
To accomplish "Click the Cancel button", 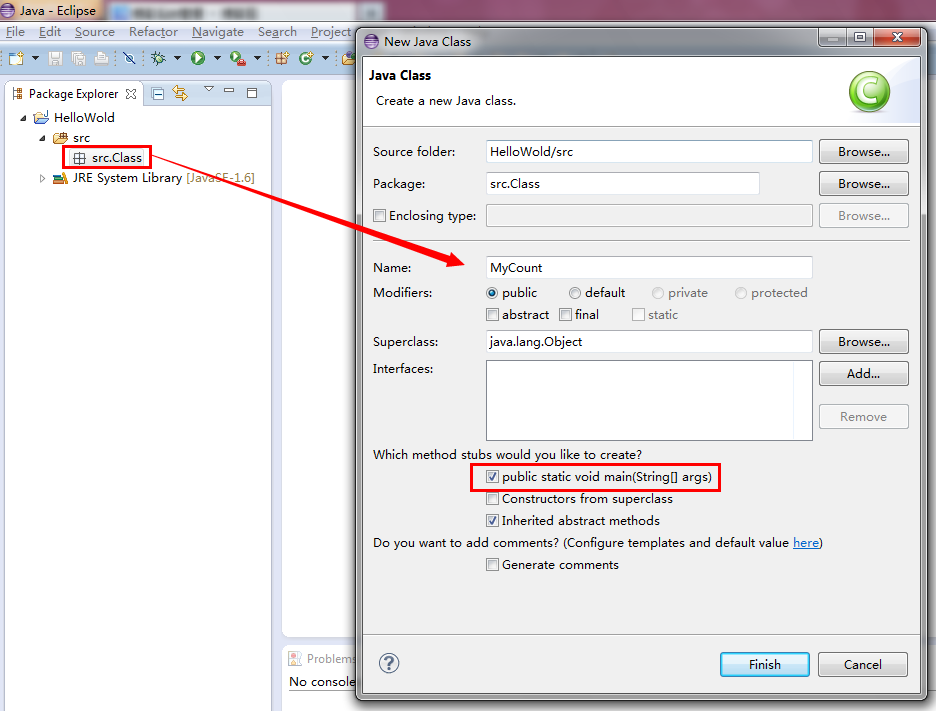I will pyautogui.click(x=863, y=664).
